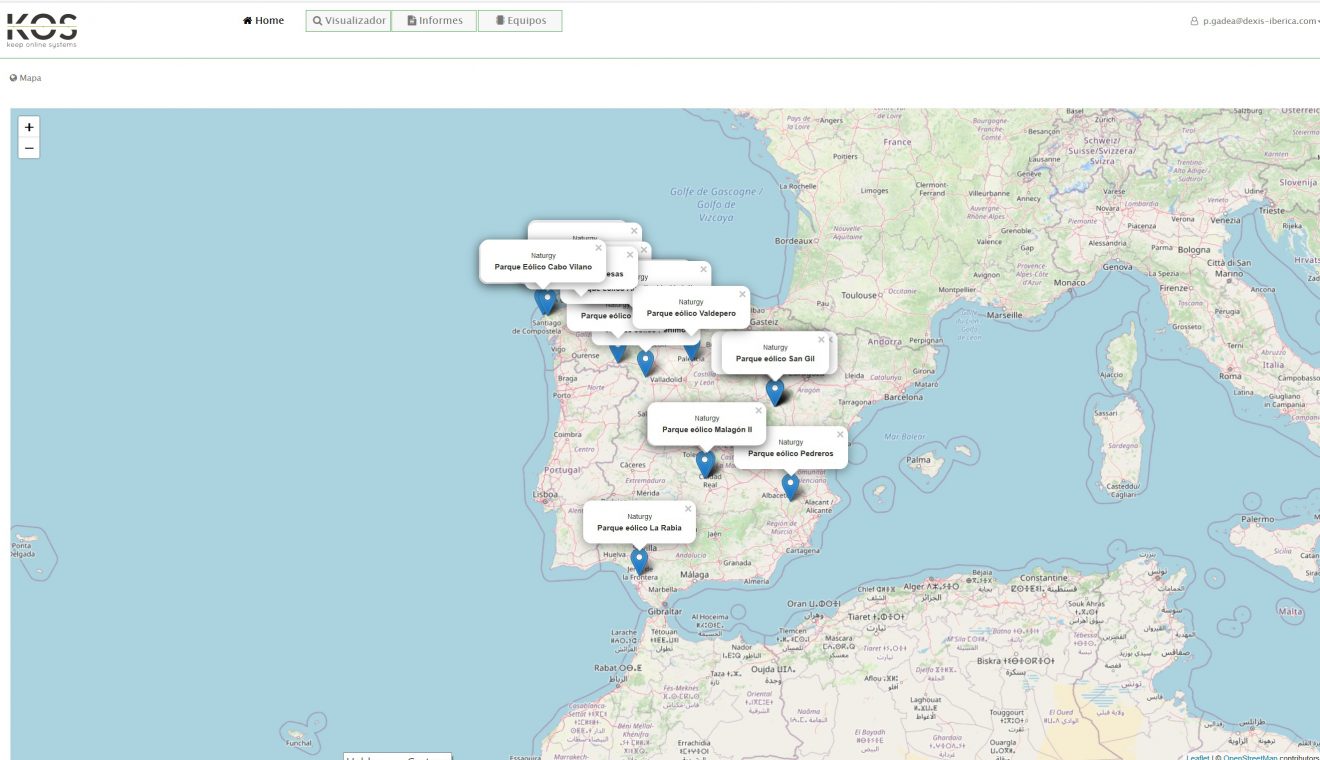Open the Home menu item
This screenshot has height=760, width=1320.
pos(263,21)
